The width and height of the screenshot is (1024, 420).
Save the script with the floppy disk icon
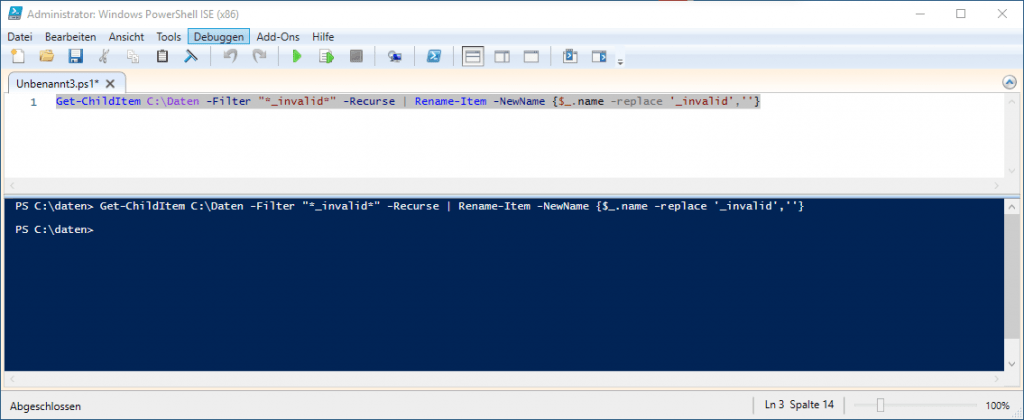tap(75, 56)
